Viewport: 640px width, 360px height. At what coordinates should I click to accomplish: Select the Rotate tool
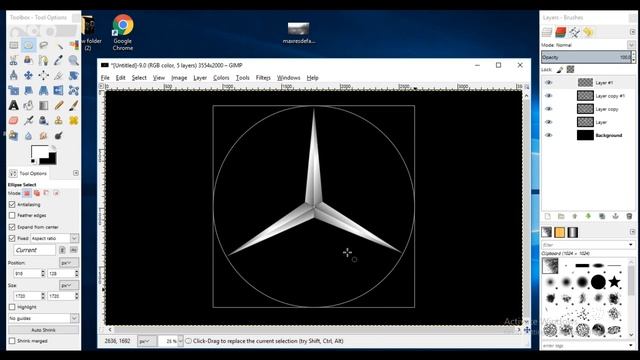tap(73, 75)
